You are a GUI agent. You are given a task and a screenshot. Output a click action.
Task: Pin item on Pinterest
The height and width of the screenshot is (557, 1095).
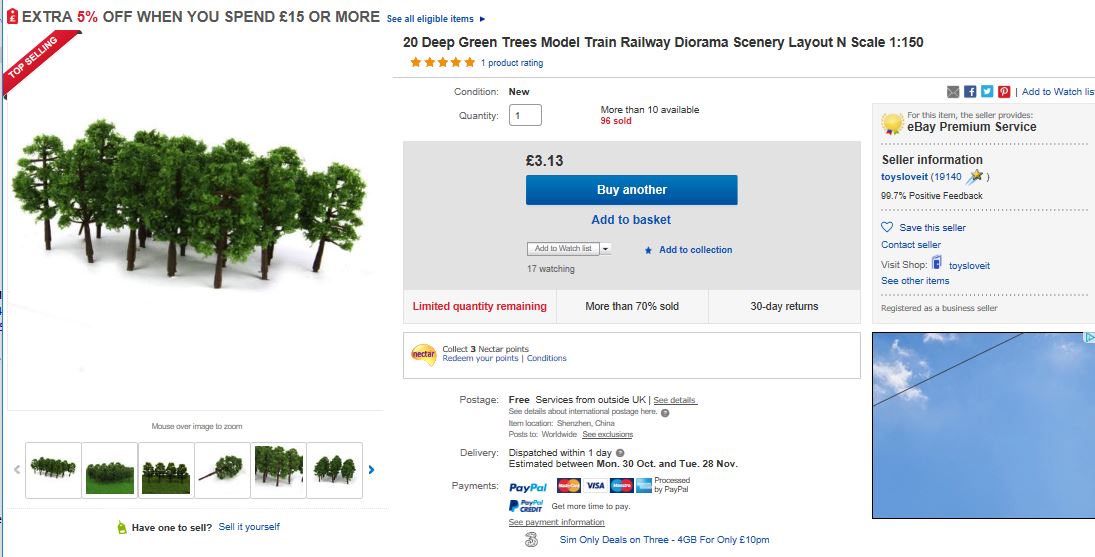pos(1004,92)
